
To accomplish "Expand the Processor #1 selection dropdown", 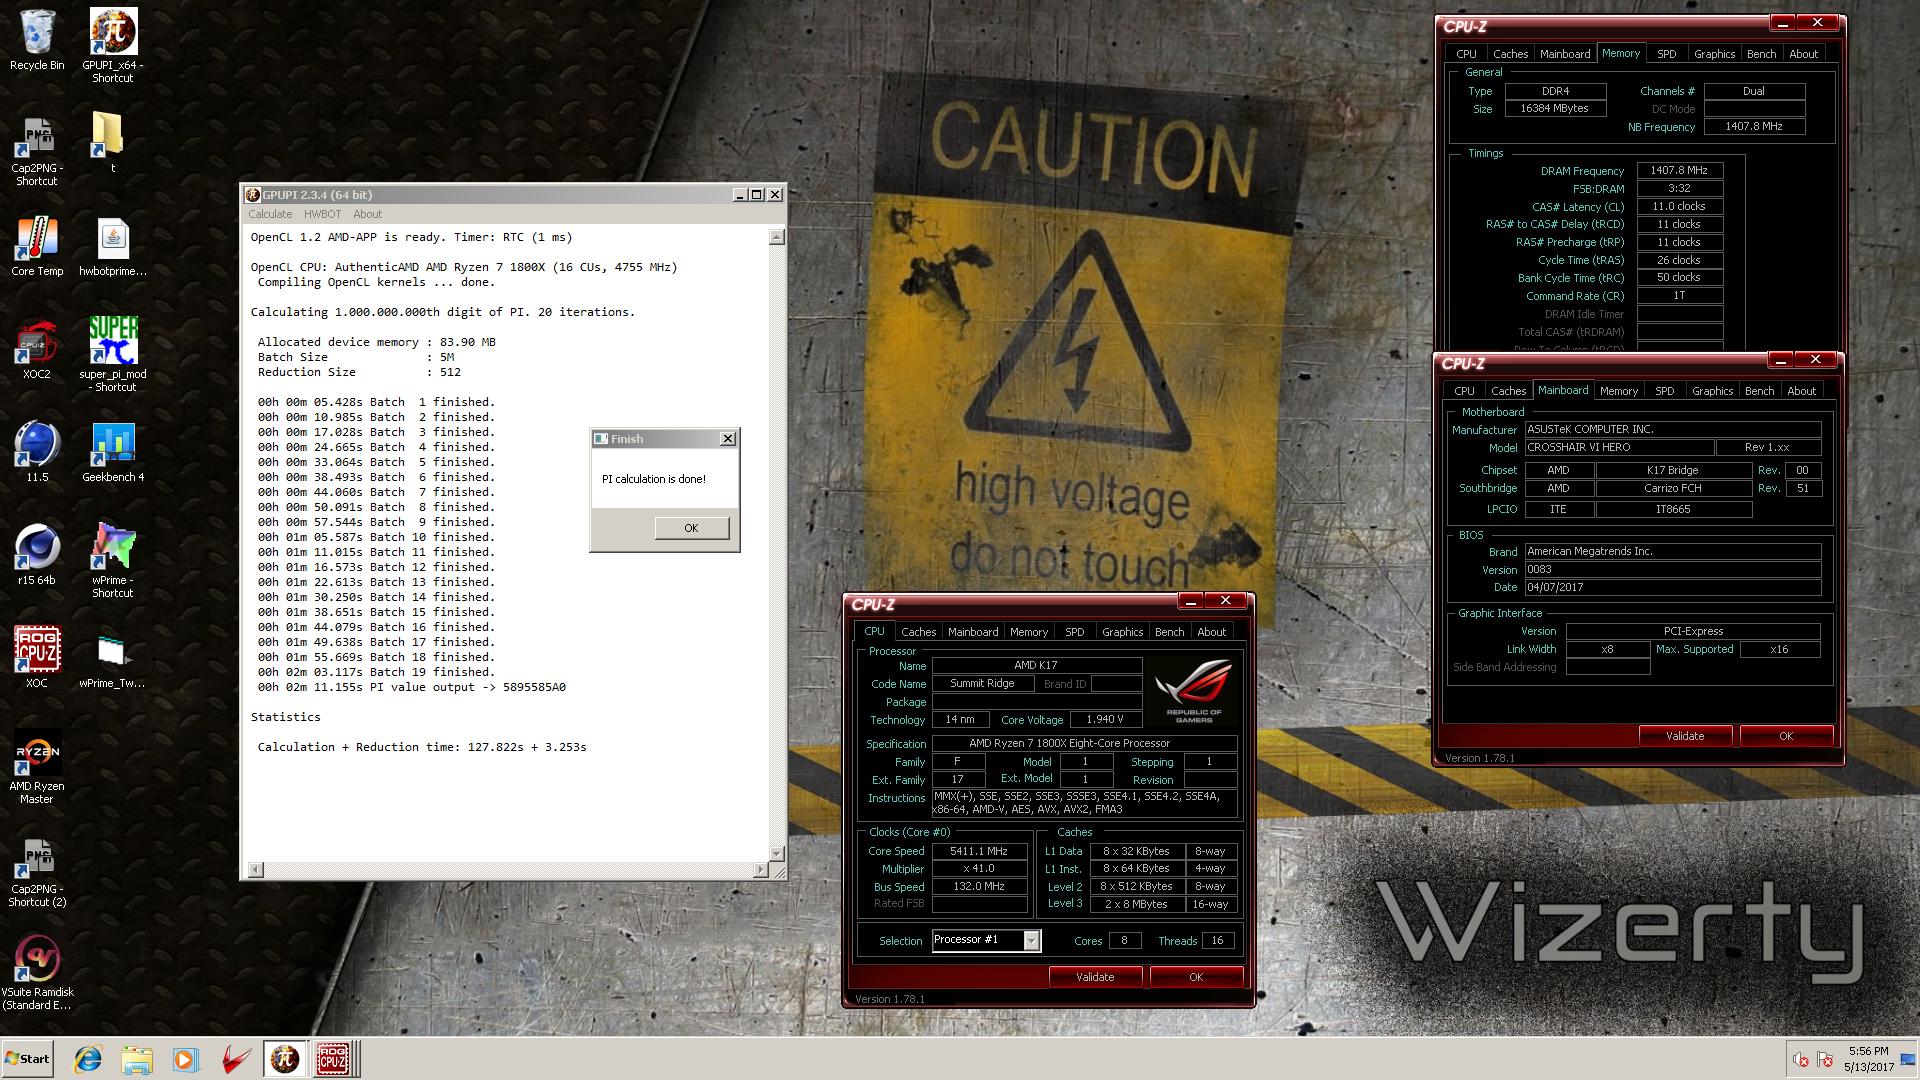I will point(1031,940).
